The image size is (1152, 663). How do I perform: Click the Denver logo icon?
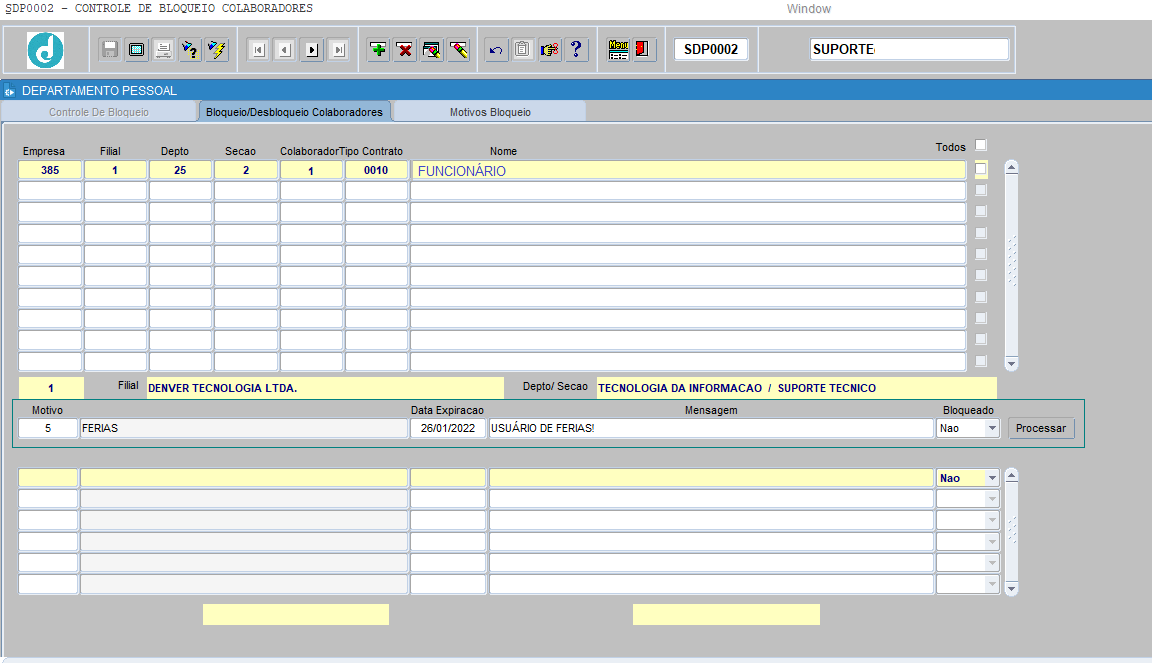[x=46, y=50]
